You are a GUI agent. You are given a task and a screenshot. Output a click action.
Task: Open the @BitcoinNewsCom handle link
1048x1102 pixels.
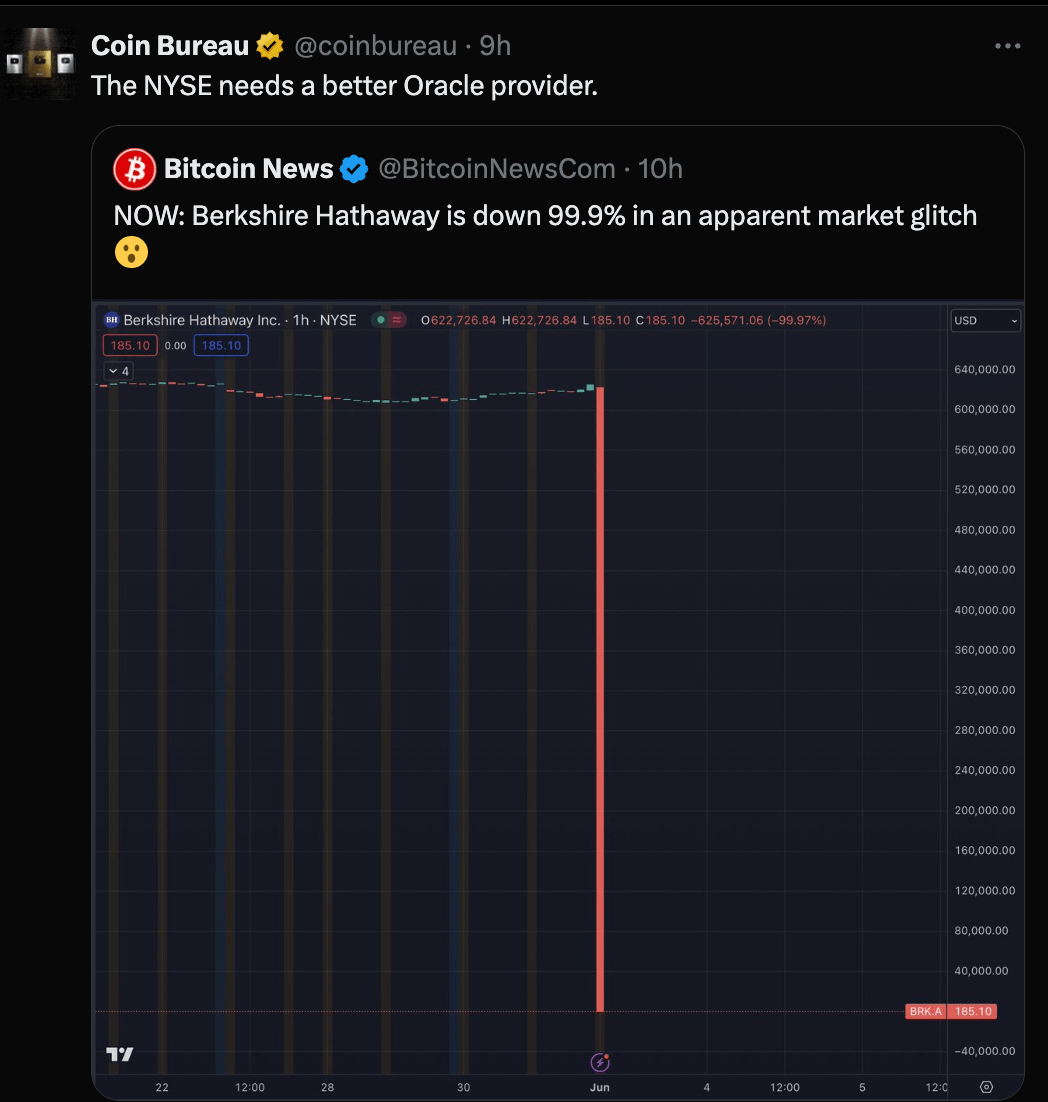coord(497,169)
